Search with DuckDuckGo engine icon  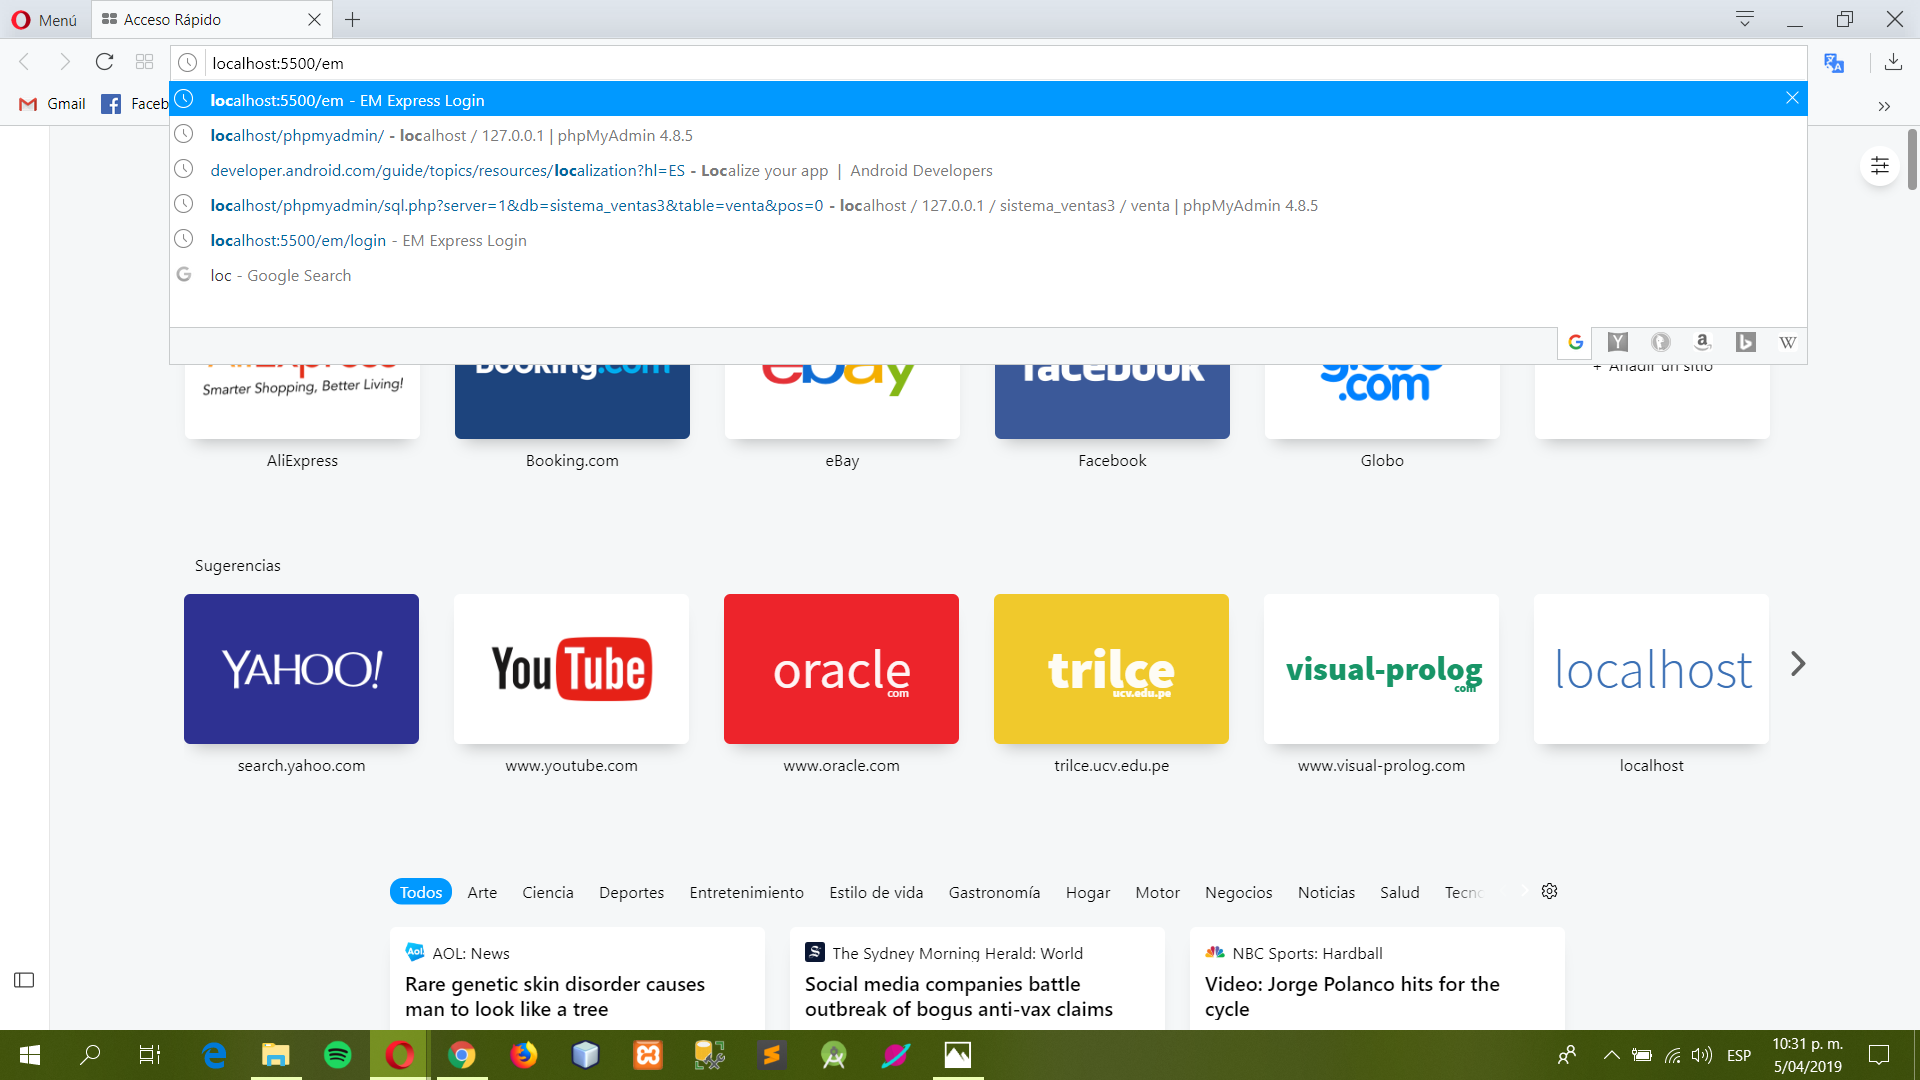[1660, 342]
